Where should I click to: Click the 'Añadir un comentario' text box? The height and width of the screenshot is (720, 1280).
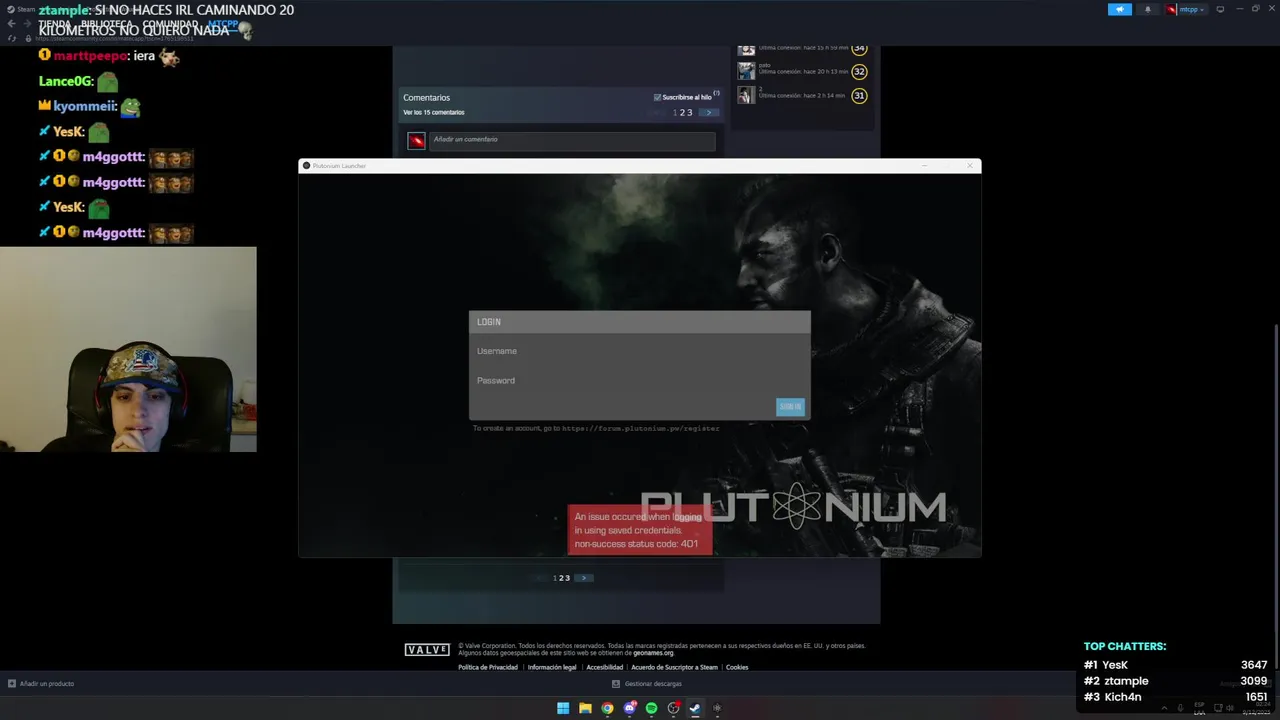pos(572,140)
